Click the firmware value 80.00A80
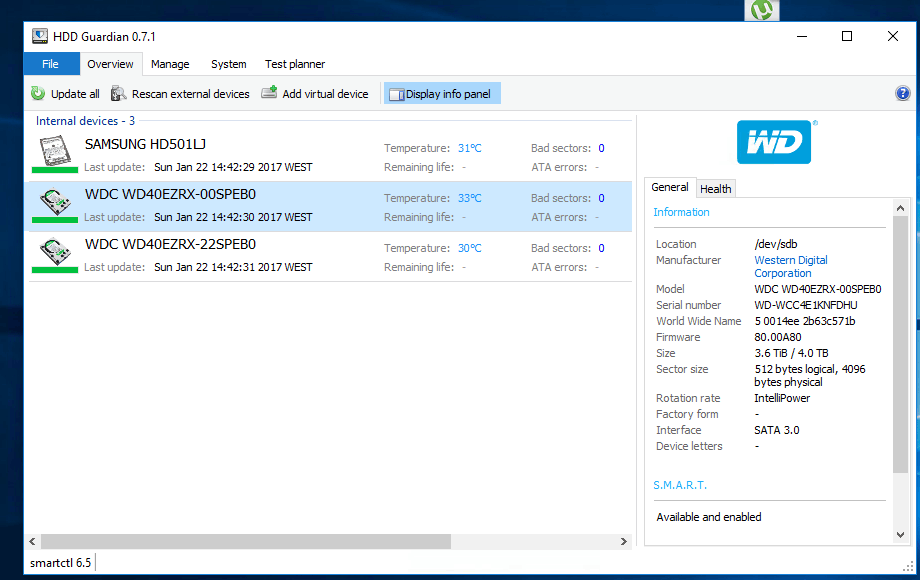 point(777,337)
